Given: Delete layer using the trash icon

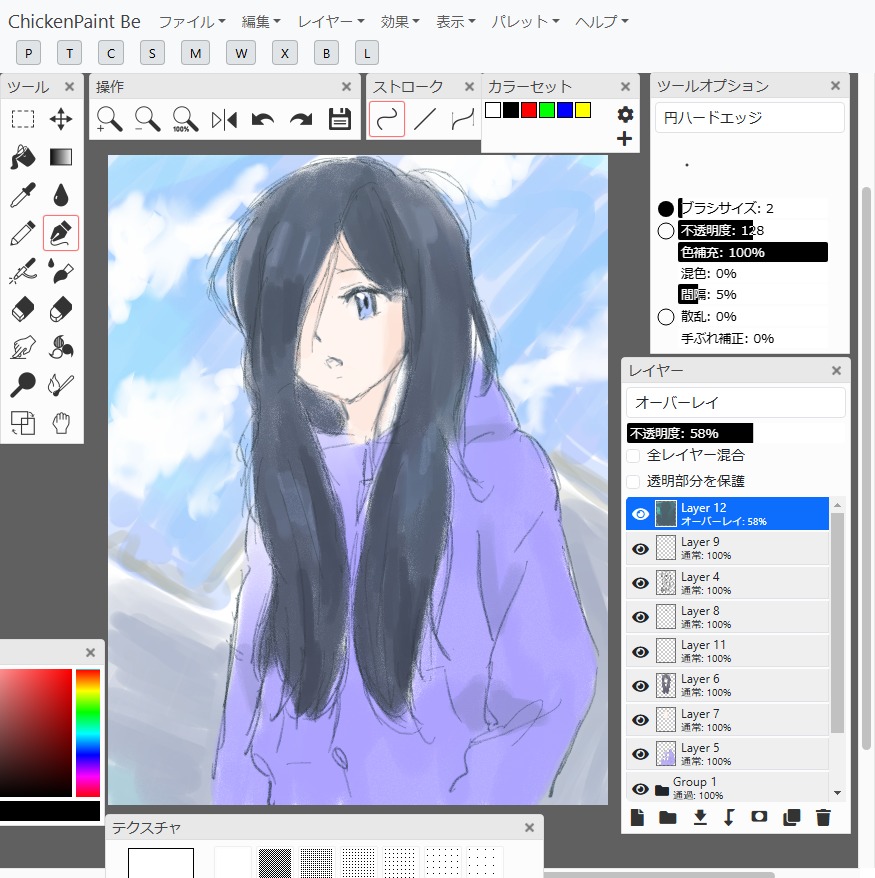Looking at the screenshot, I should pos(823,817).
